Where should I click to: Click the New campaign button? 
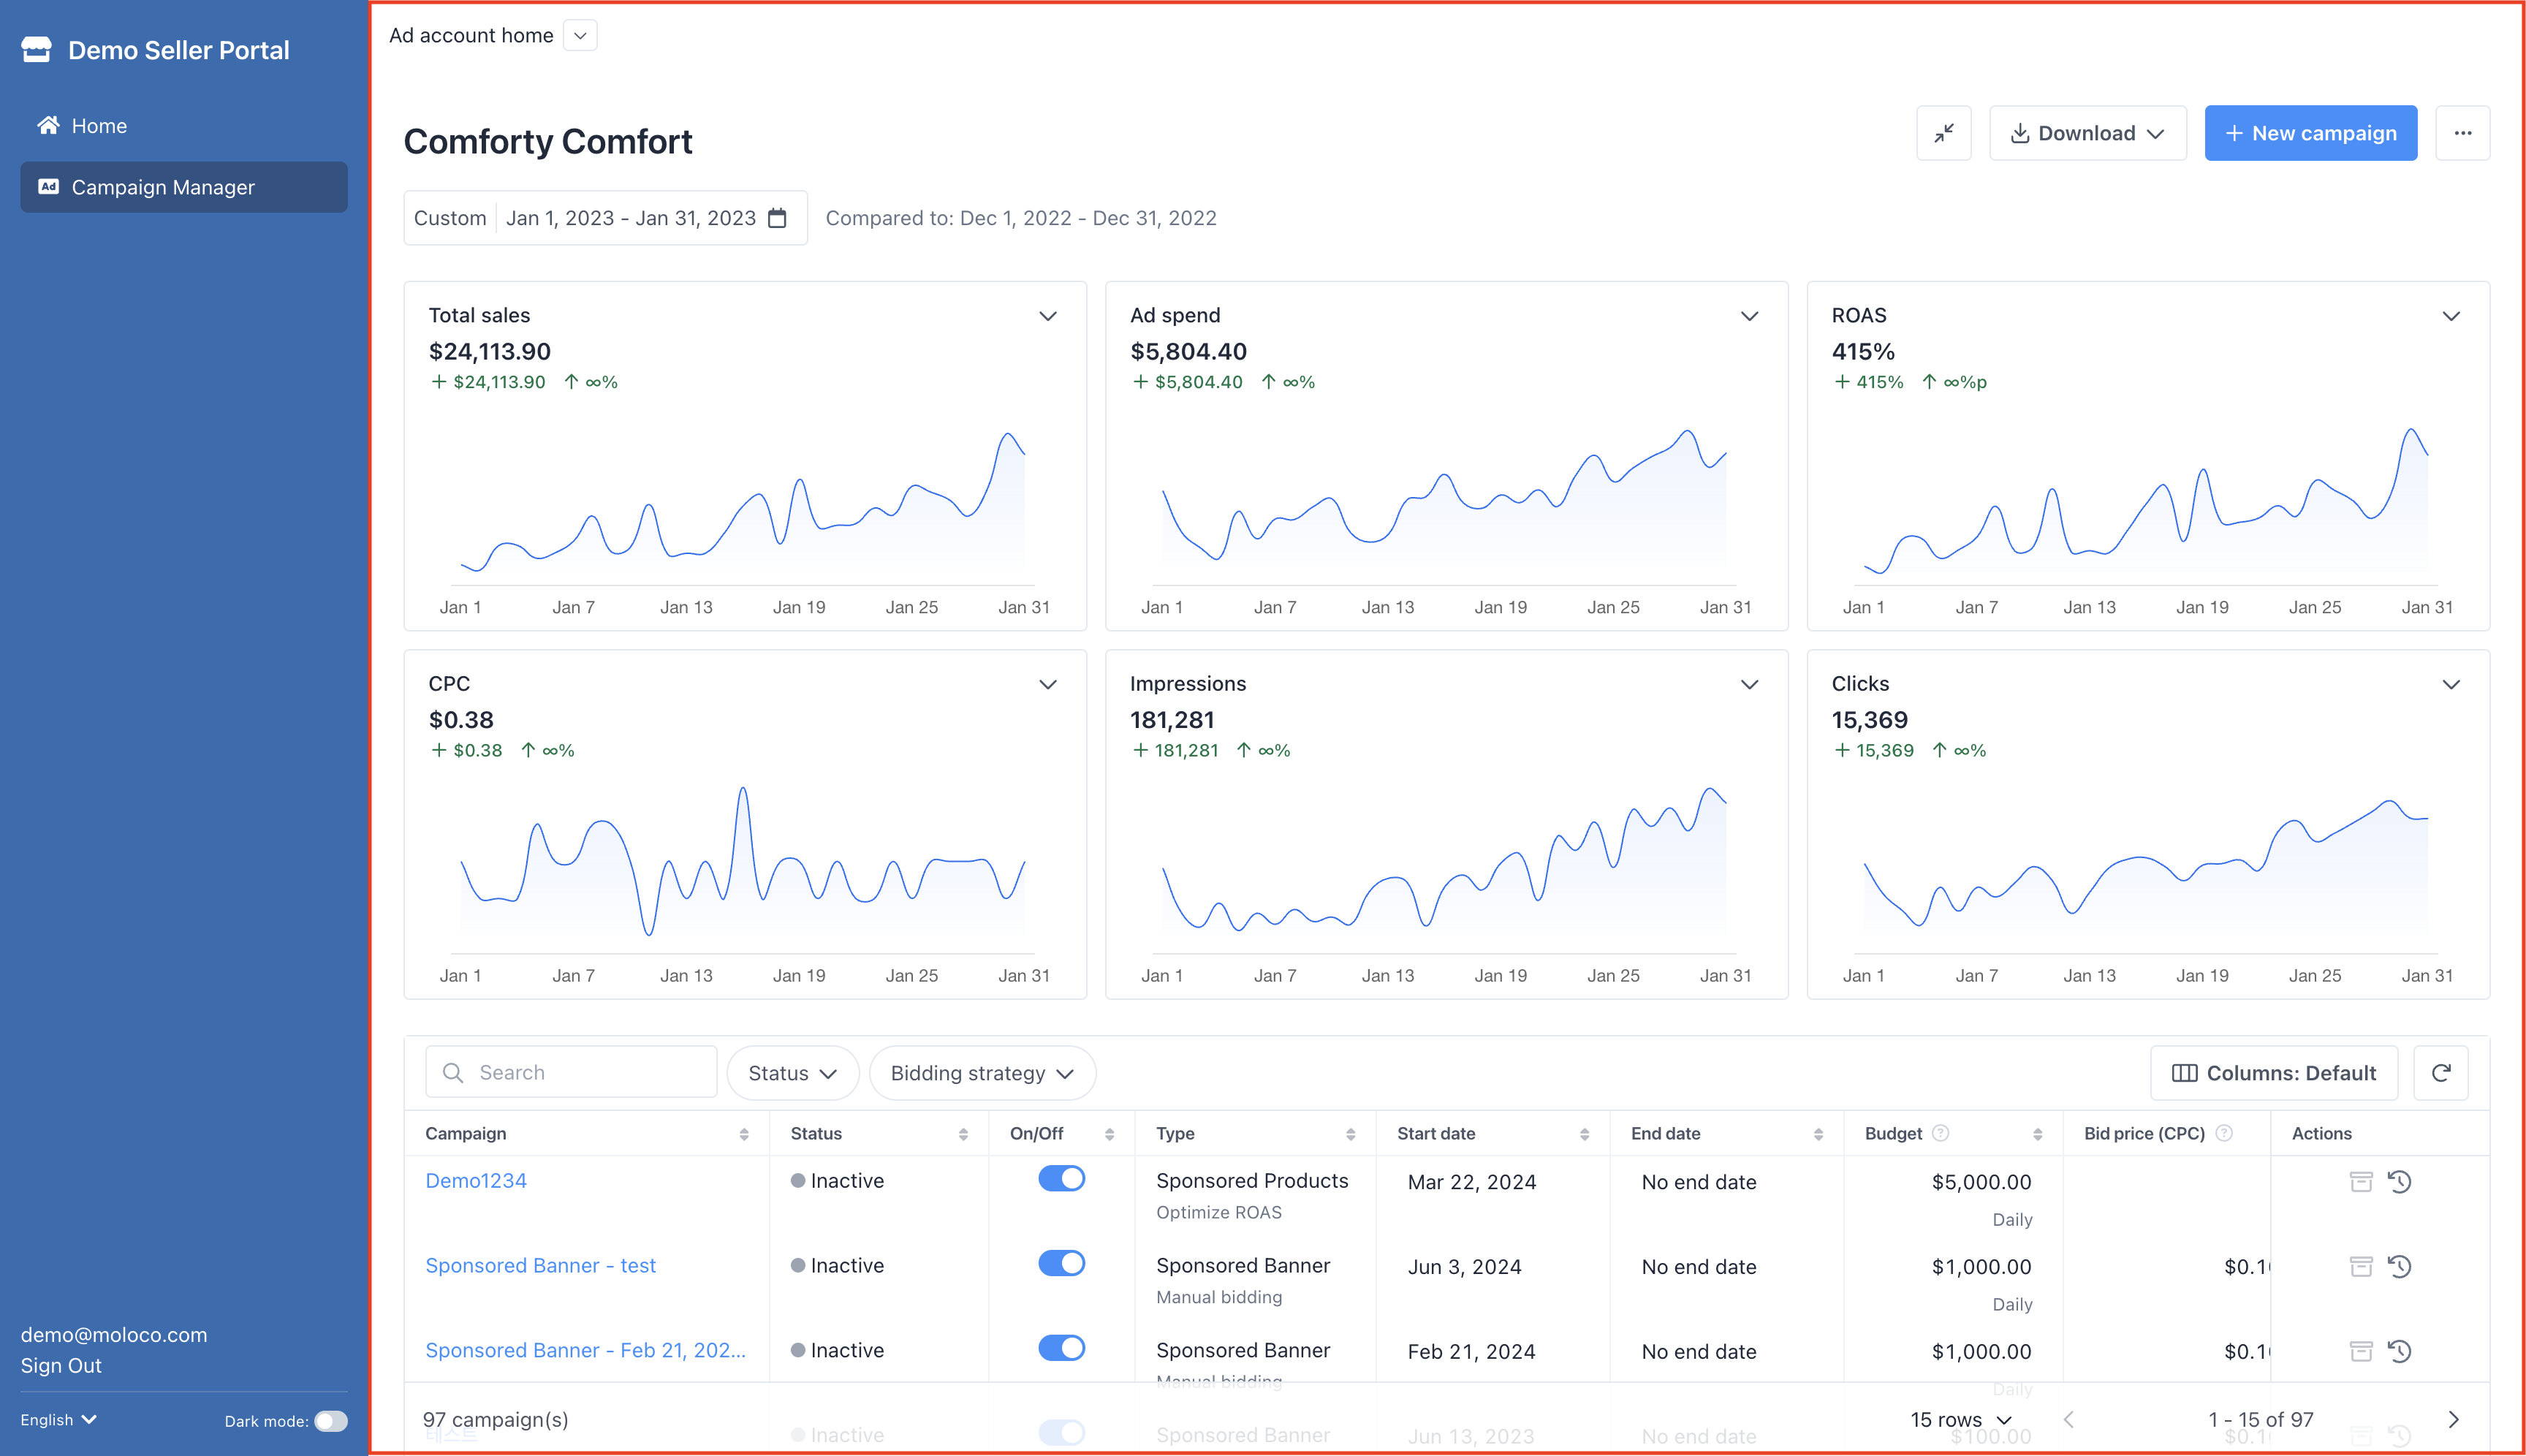pos(2310,133)
